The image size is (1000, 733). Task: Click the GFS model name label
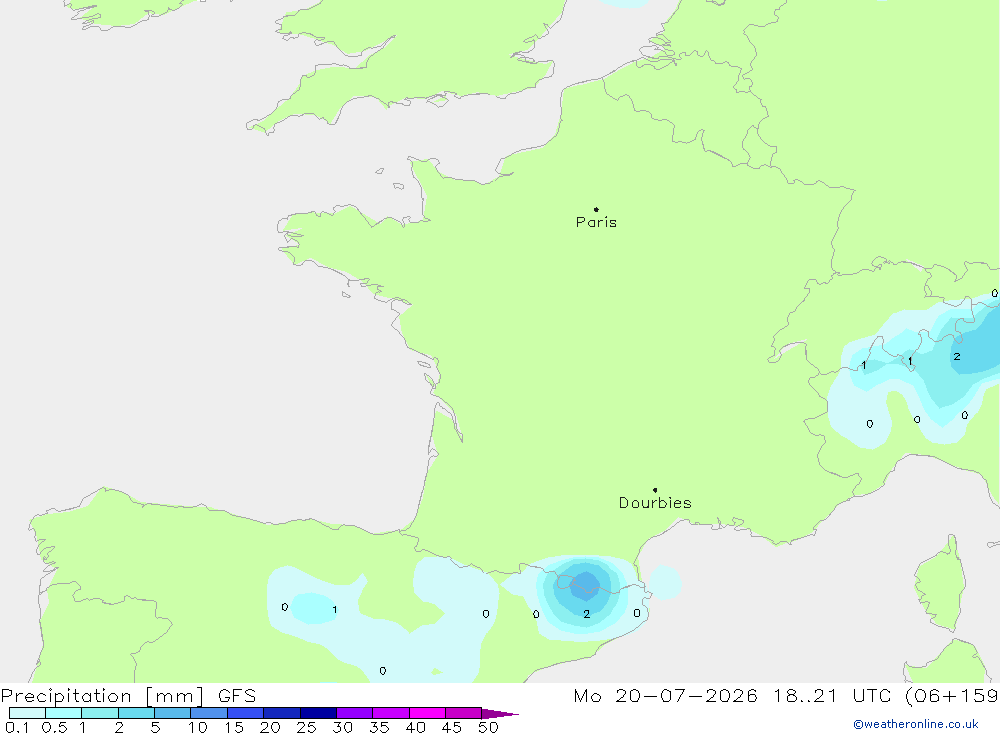click(237, 696)
